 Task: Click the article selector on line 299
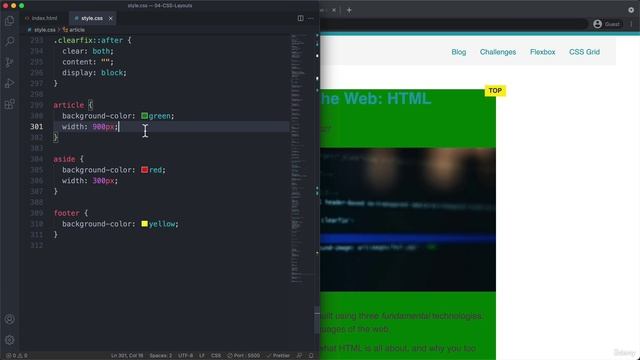tap(69, 105)
